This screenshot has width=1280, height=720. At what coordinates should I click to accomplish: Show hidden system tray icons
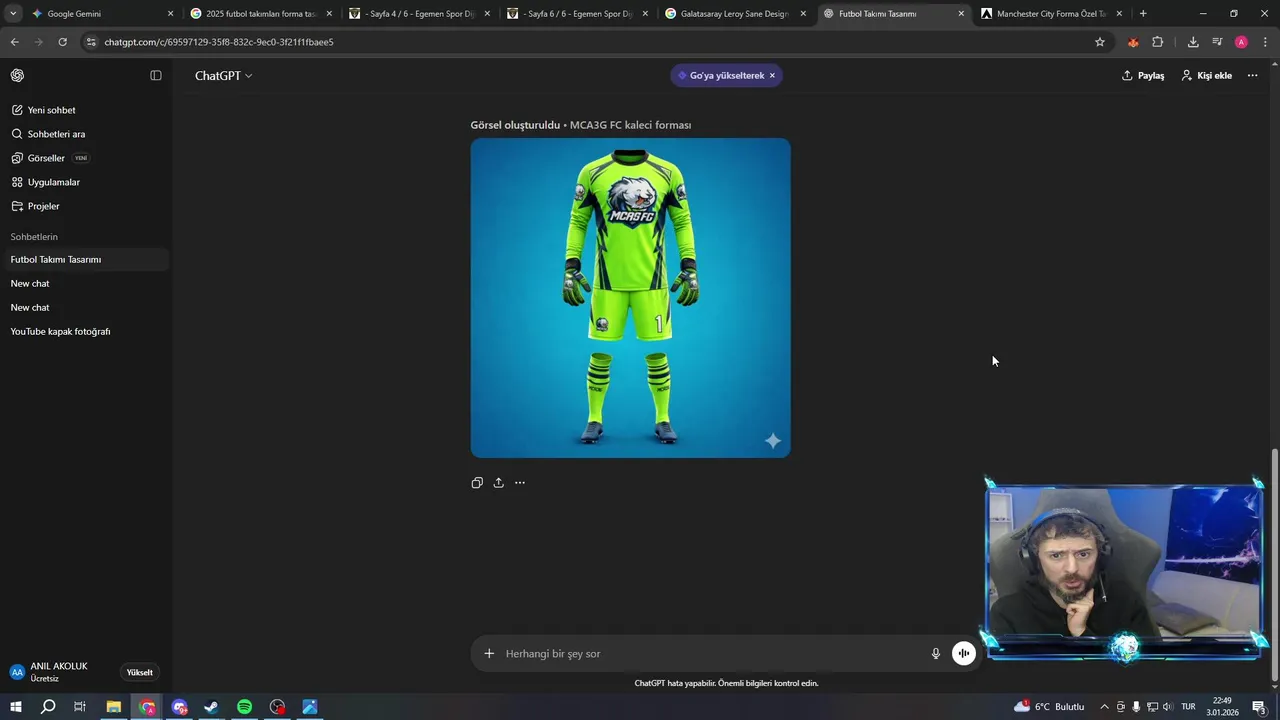tap(1104, 707)
